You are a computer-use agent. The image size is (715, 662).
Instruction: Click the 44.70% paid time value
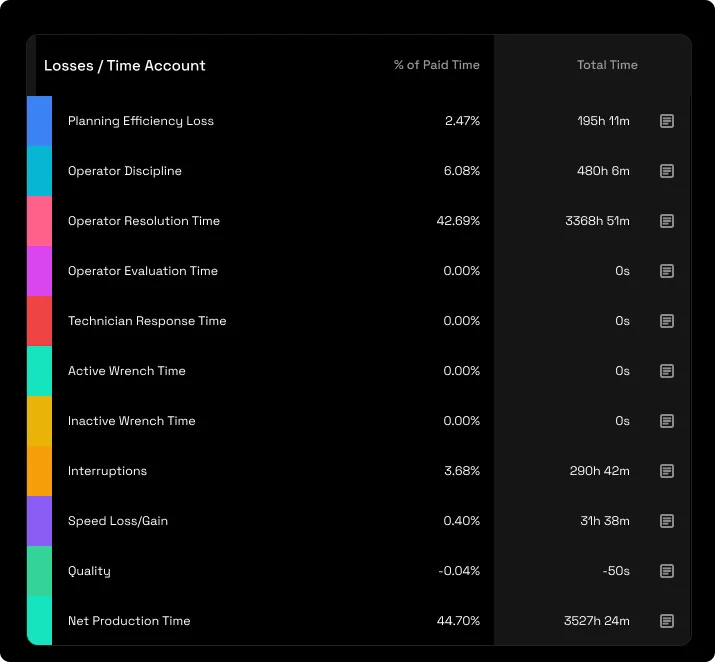(x=458, y=621)
